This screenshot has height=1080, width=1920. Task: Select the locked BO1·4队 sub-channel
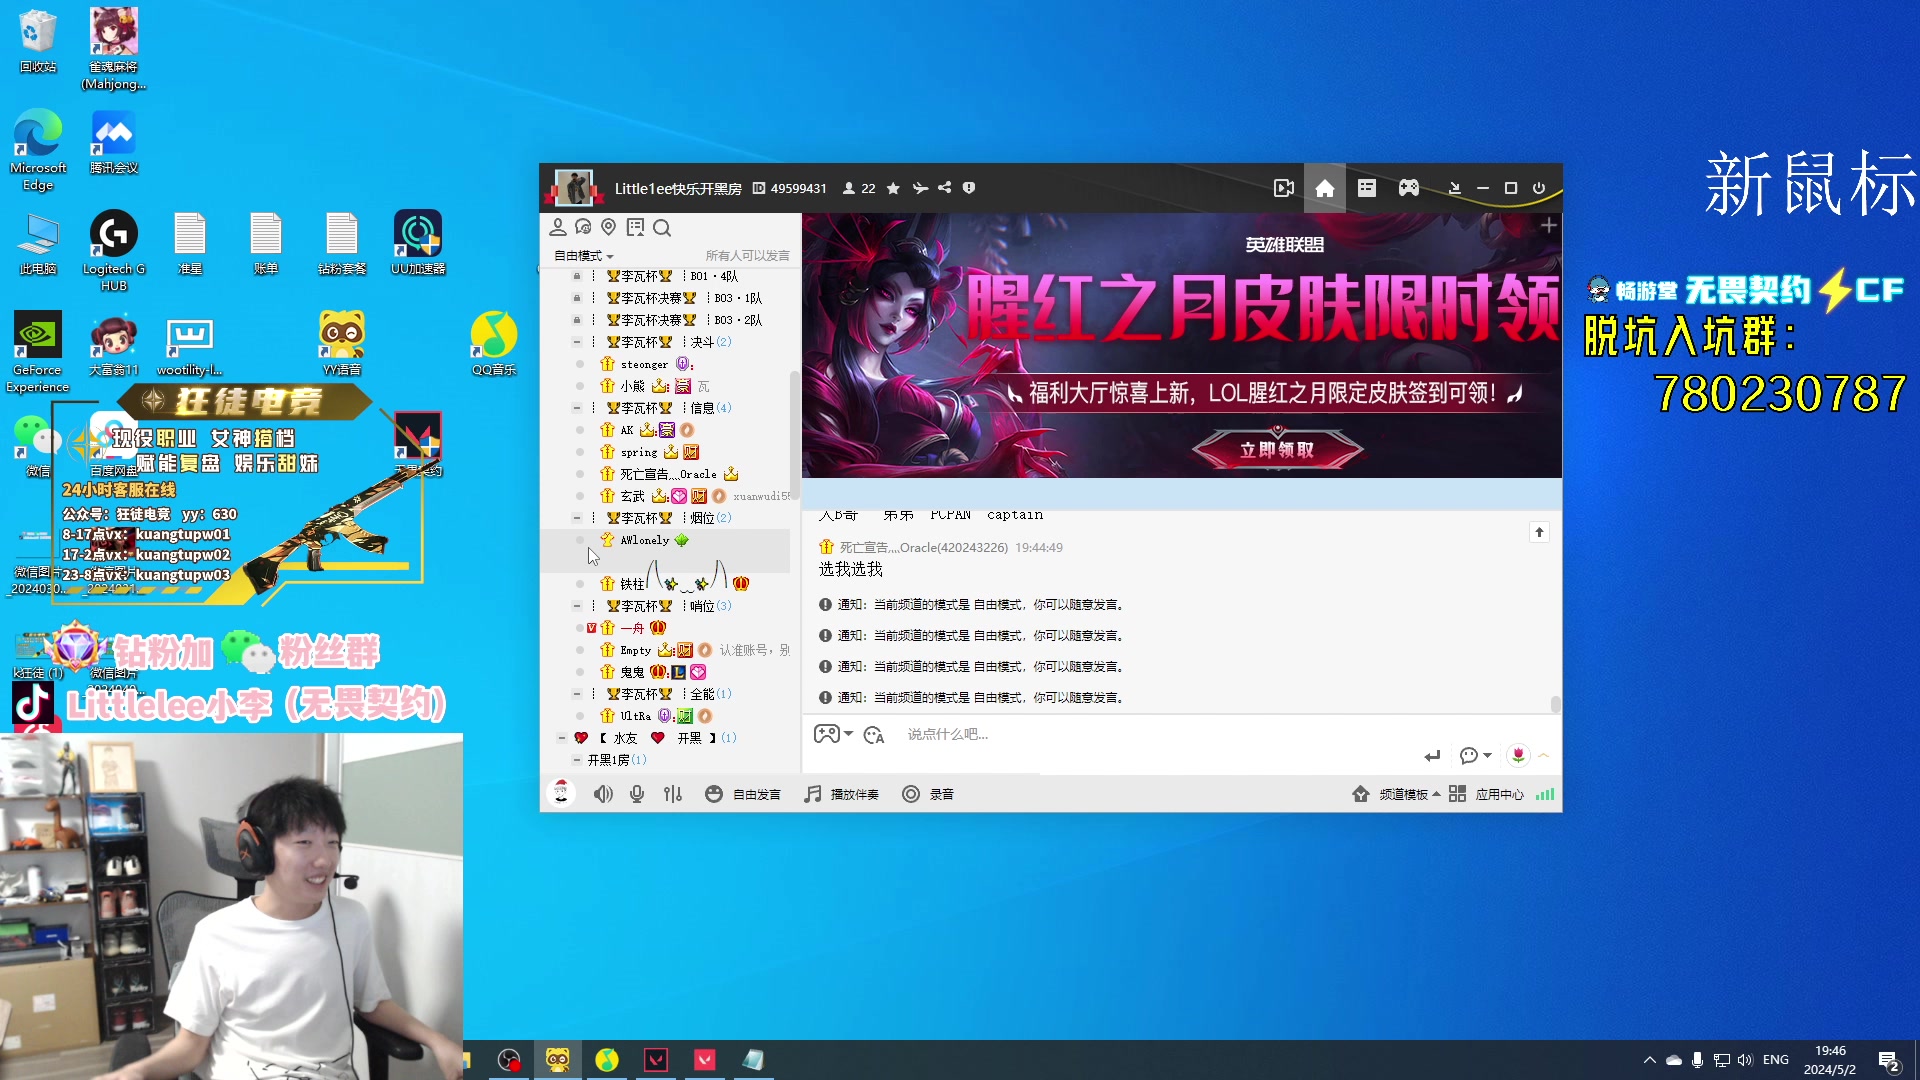click(672, 276)
